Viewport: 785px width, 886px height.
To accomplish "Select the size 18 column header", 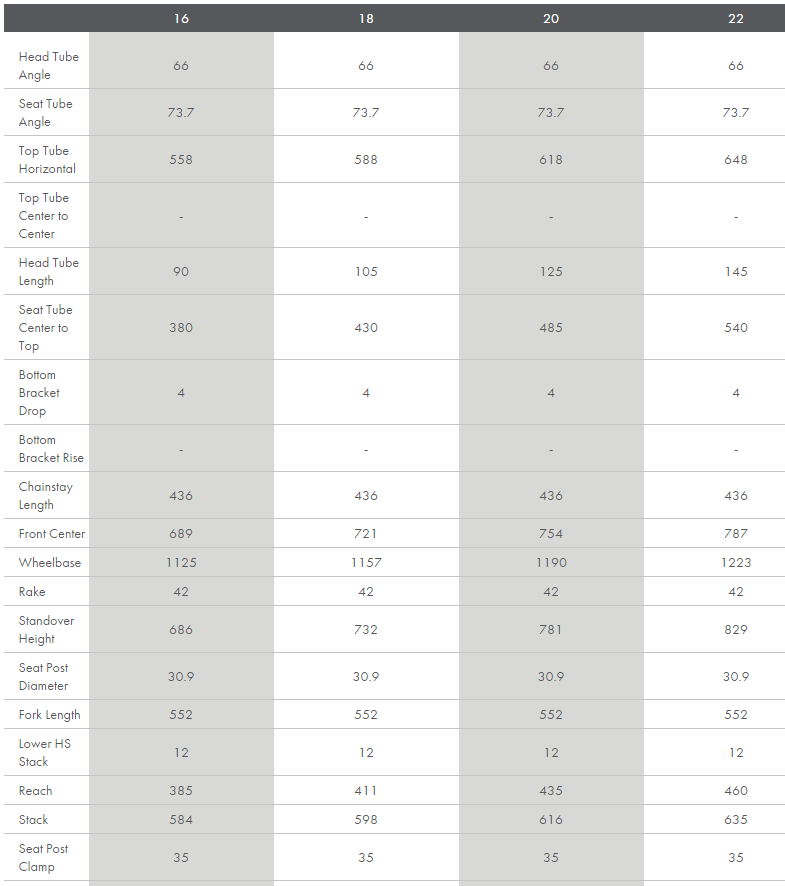I will (366, 19).
